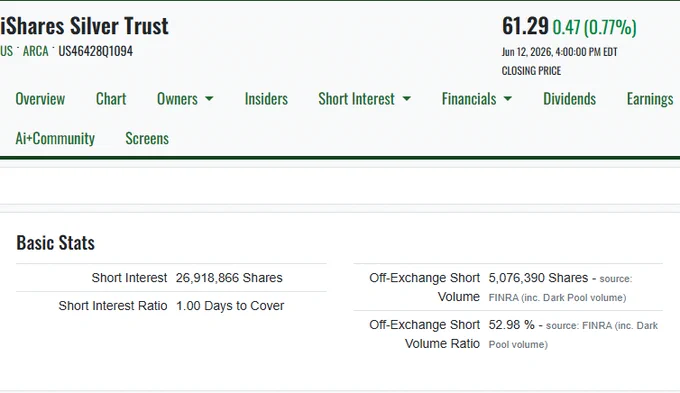Click the CLOSING PRICE label

[x=531, y=71]
